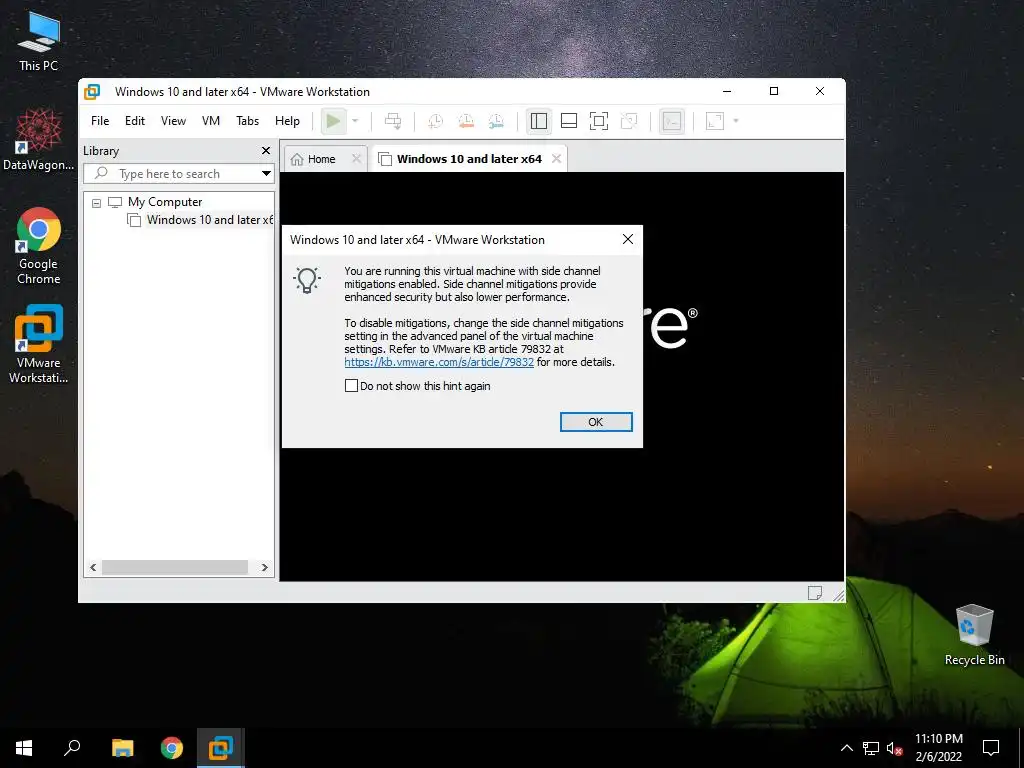Toggle the library sidebar view icon
Viewport: 1024px width, 768px height.
click(539, 121)
